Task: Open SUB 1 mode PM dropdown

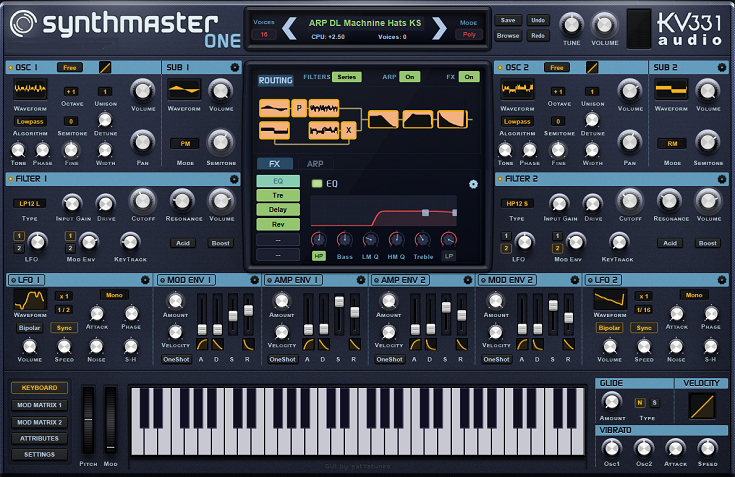Action: pos(185,144)
